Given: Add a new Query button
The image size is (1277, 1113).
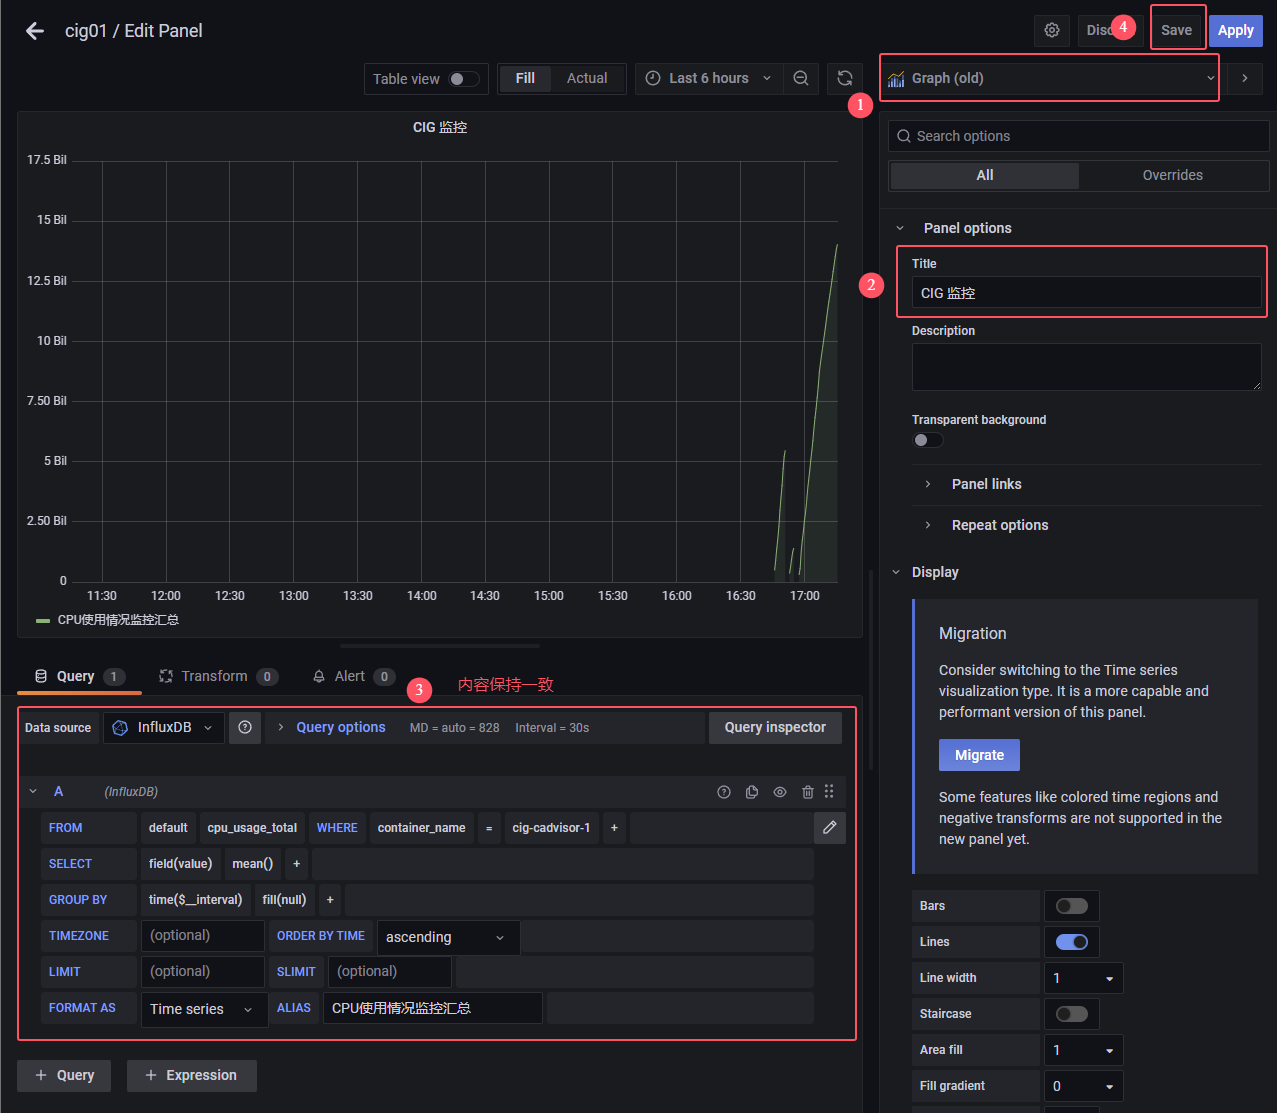Looking at the screenshot, I should tap(64, 1075).
